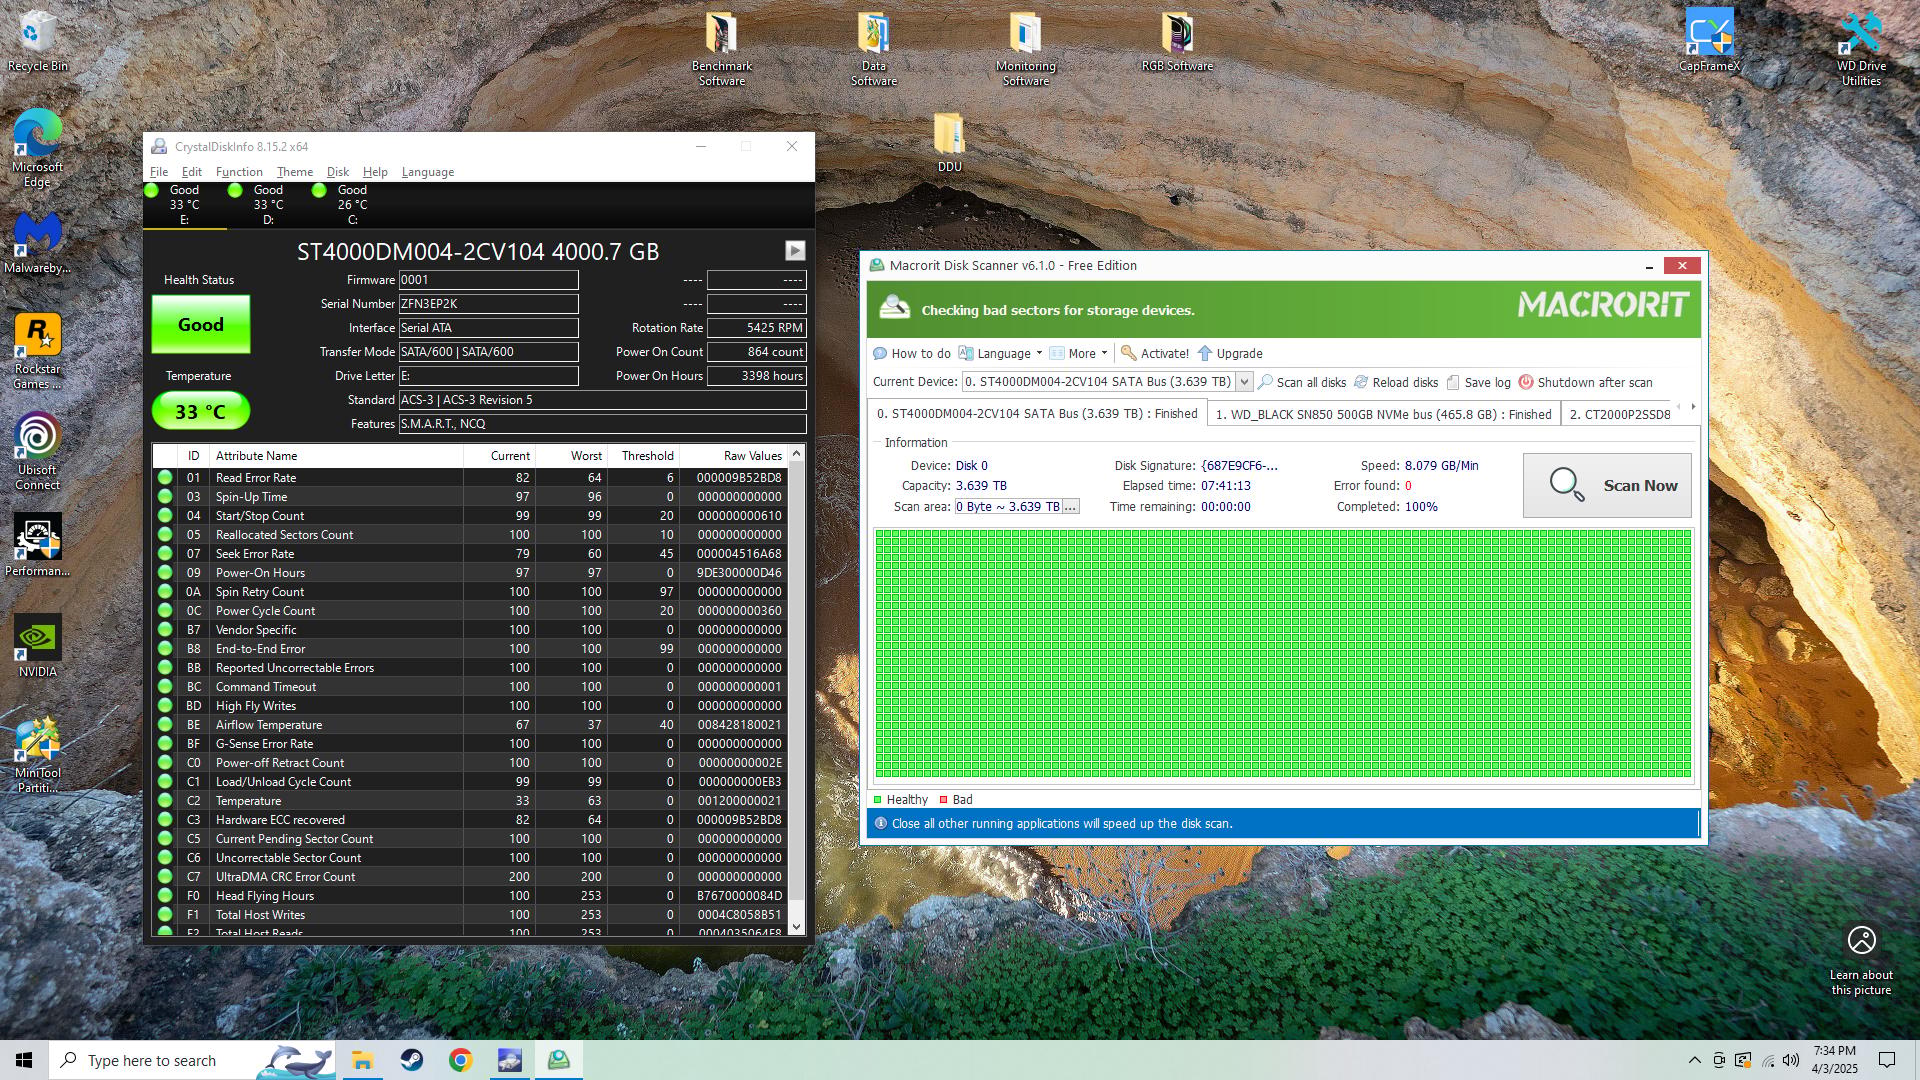Viewport: 1920px width, 1080px height.
Task: Open Steam from the taskbar
Action: (x=411, y=1060)
